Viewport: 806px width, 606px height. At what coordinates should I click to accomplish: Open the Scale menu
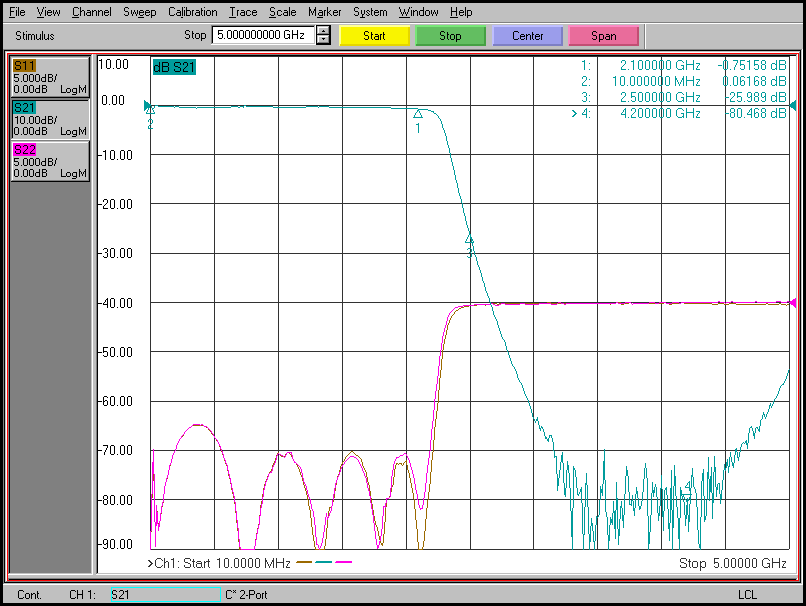click(x=282, y=12)
